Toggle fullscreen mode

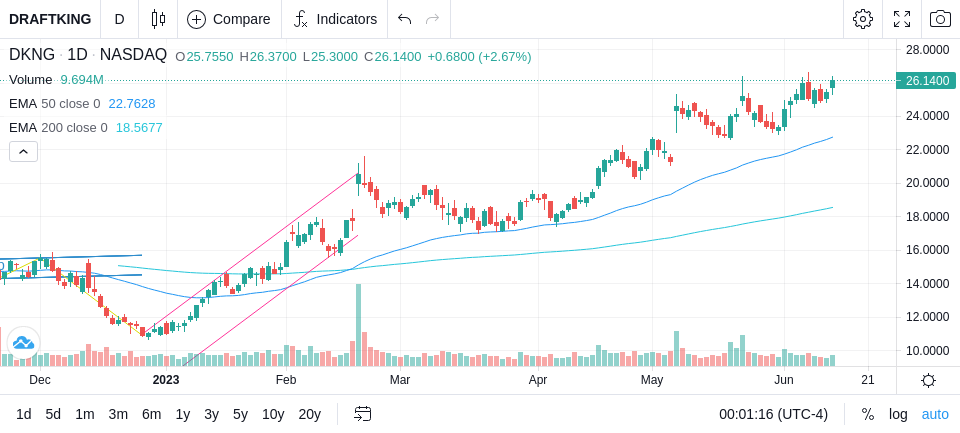(x=902, y=19)
